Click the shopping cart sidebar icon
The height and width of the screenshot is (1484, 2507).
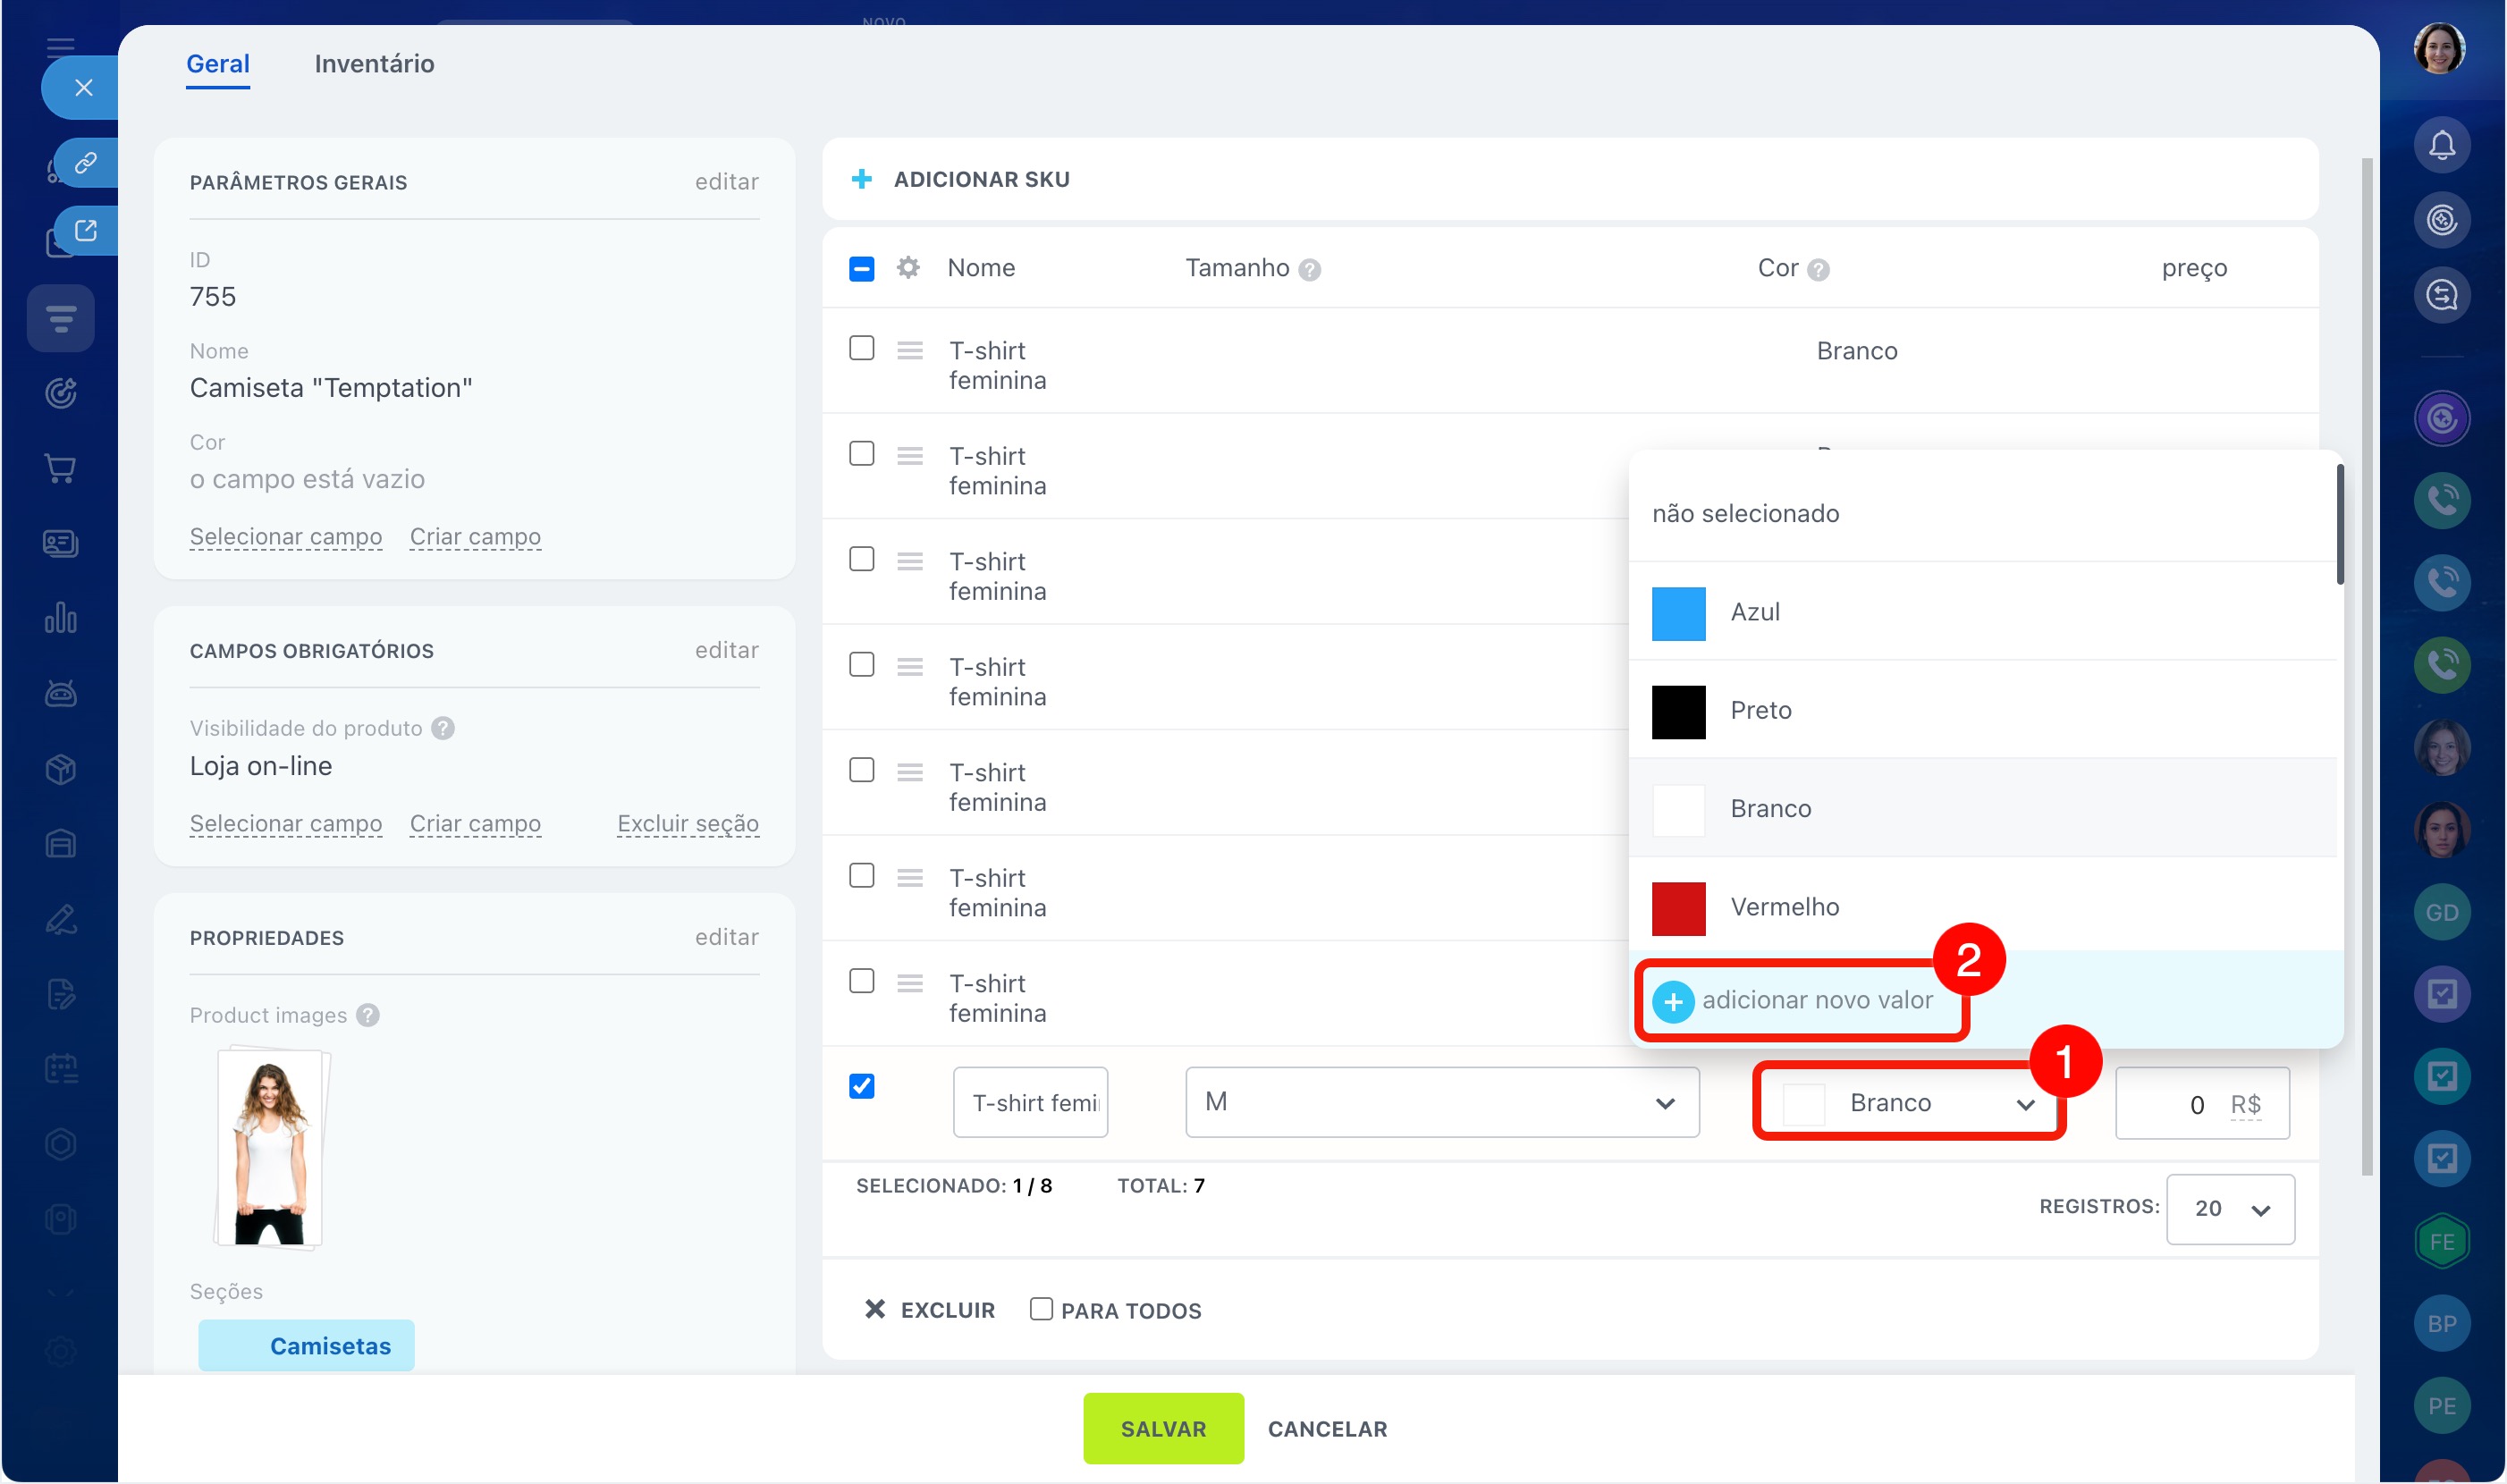[x=60, y=468]
